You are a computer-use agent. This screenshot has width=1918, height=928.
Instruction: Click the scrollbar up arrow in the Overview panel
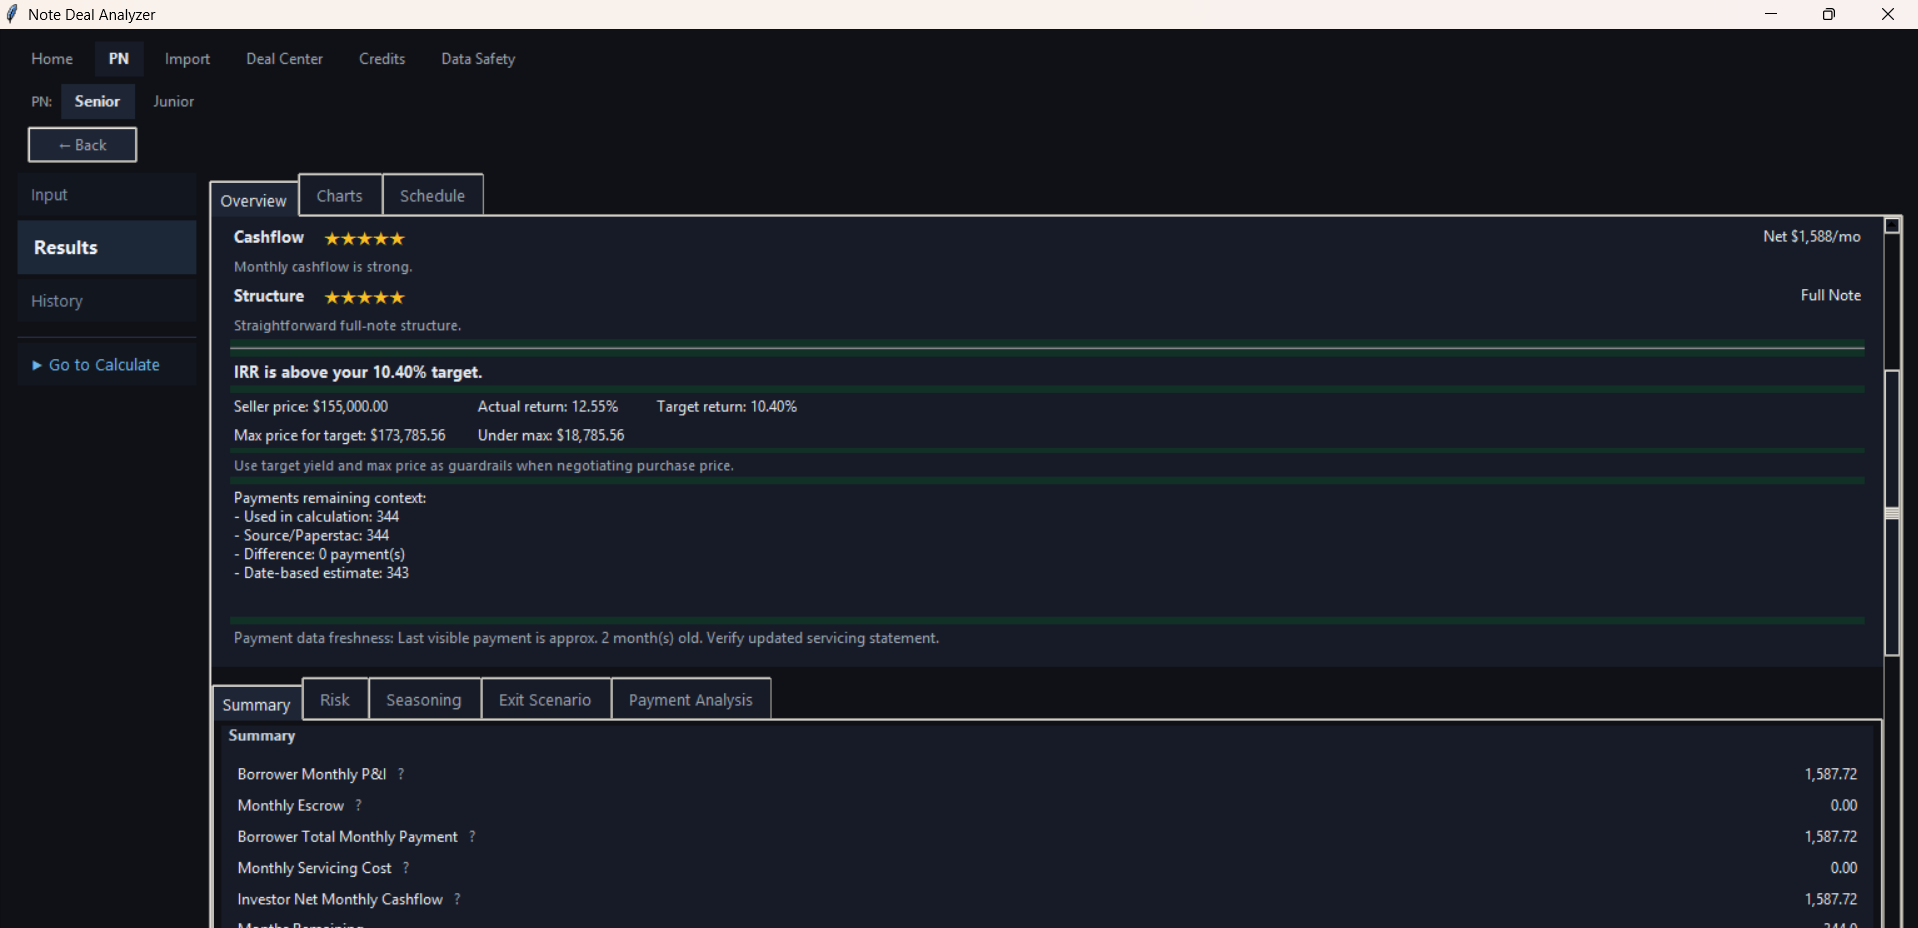(x=1892, y=225)
